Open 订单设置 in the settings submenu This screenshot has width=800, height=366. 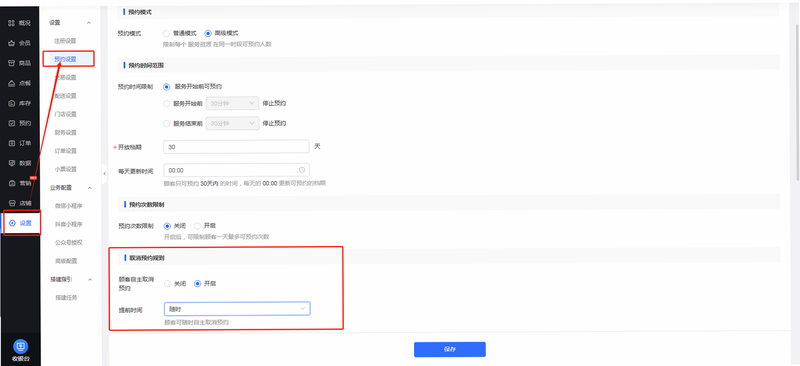65,151
